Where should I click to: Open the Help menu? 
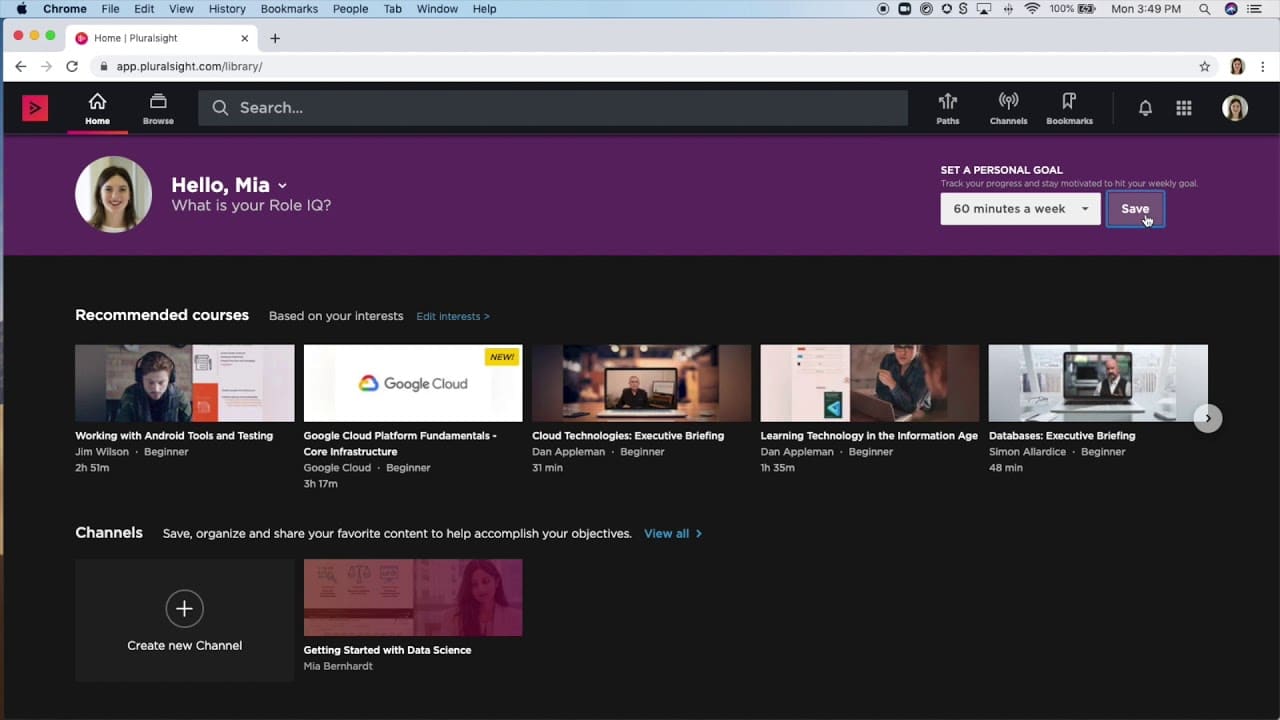click(x=484, y=9)
